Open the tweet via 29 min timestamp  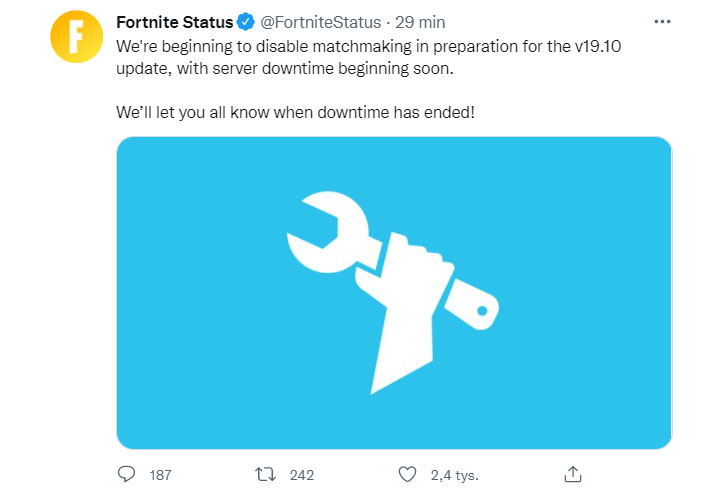[420, 21]
